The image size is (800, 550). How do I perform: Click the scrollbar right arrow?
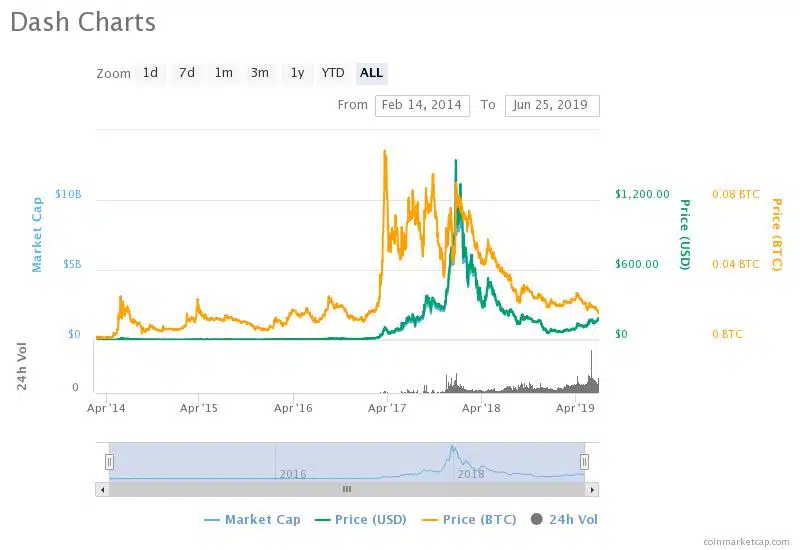pos(592,489)
